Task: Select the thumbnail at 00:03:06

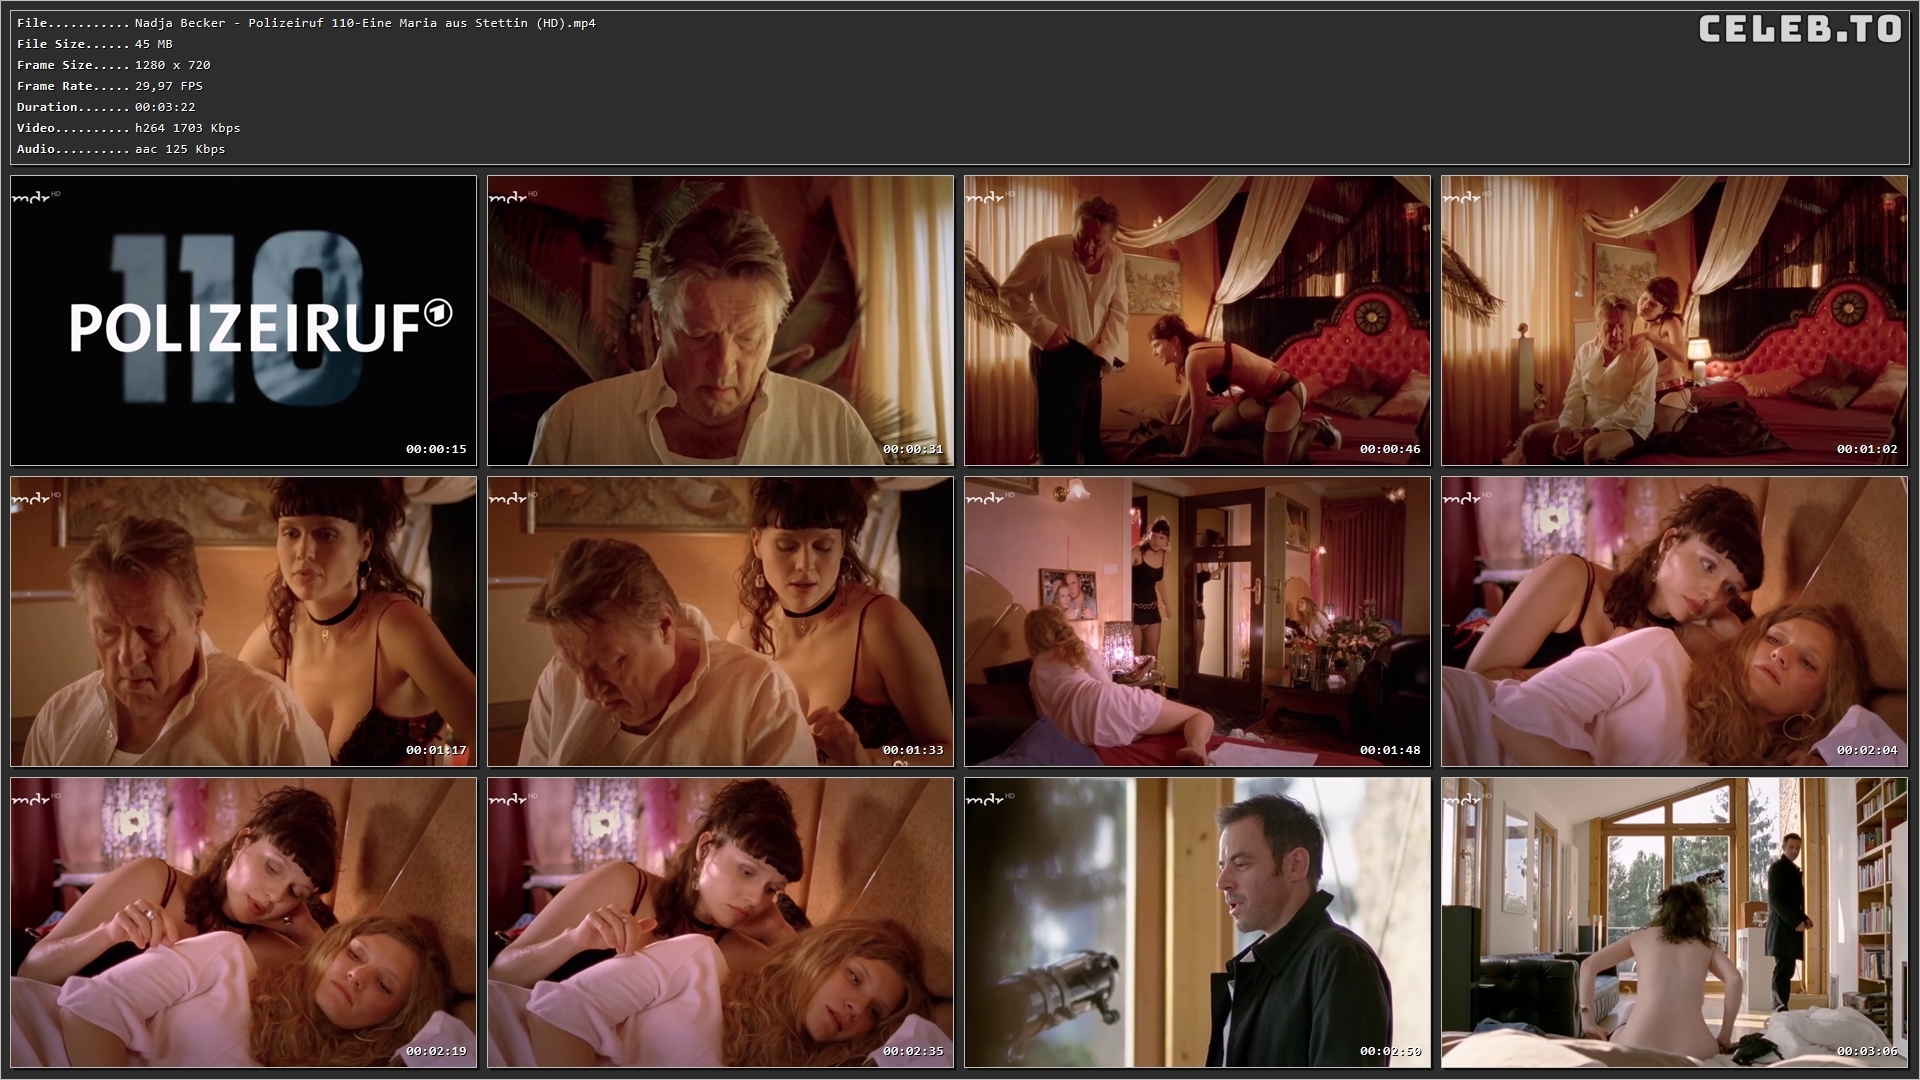Action: (1674, 922)
